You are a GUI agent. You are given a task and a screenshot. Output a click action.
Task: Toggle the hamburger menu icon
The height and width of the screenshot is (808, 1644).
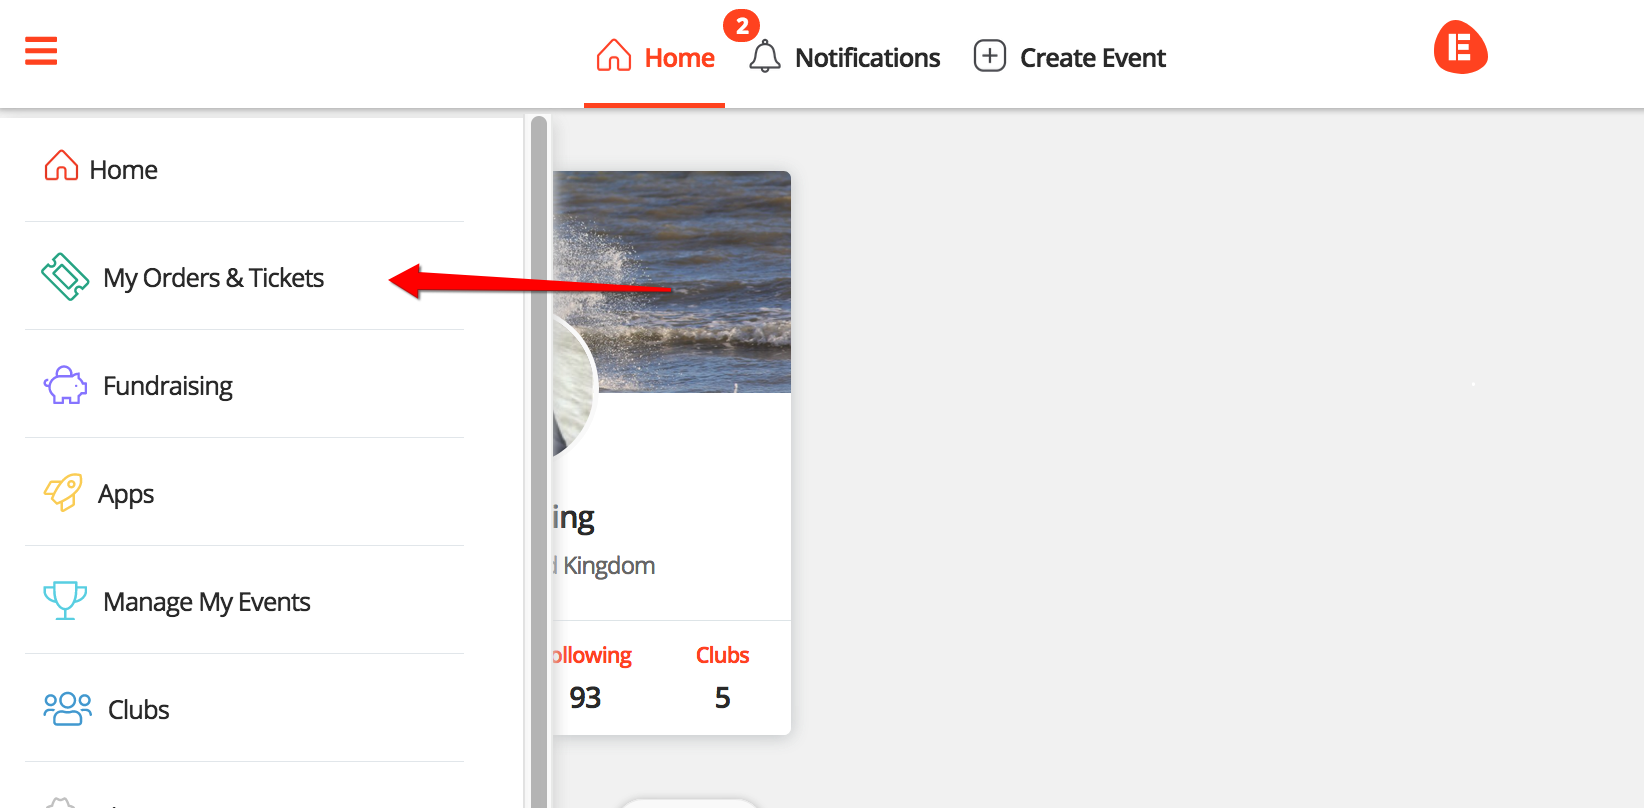[x=41, y=50]
